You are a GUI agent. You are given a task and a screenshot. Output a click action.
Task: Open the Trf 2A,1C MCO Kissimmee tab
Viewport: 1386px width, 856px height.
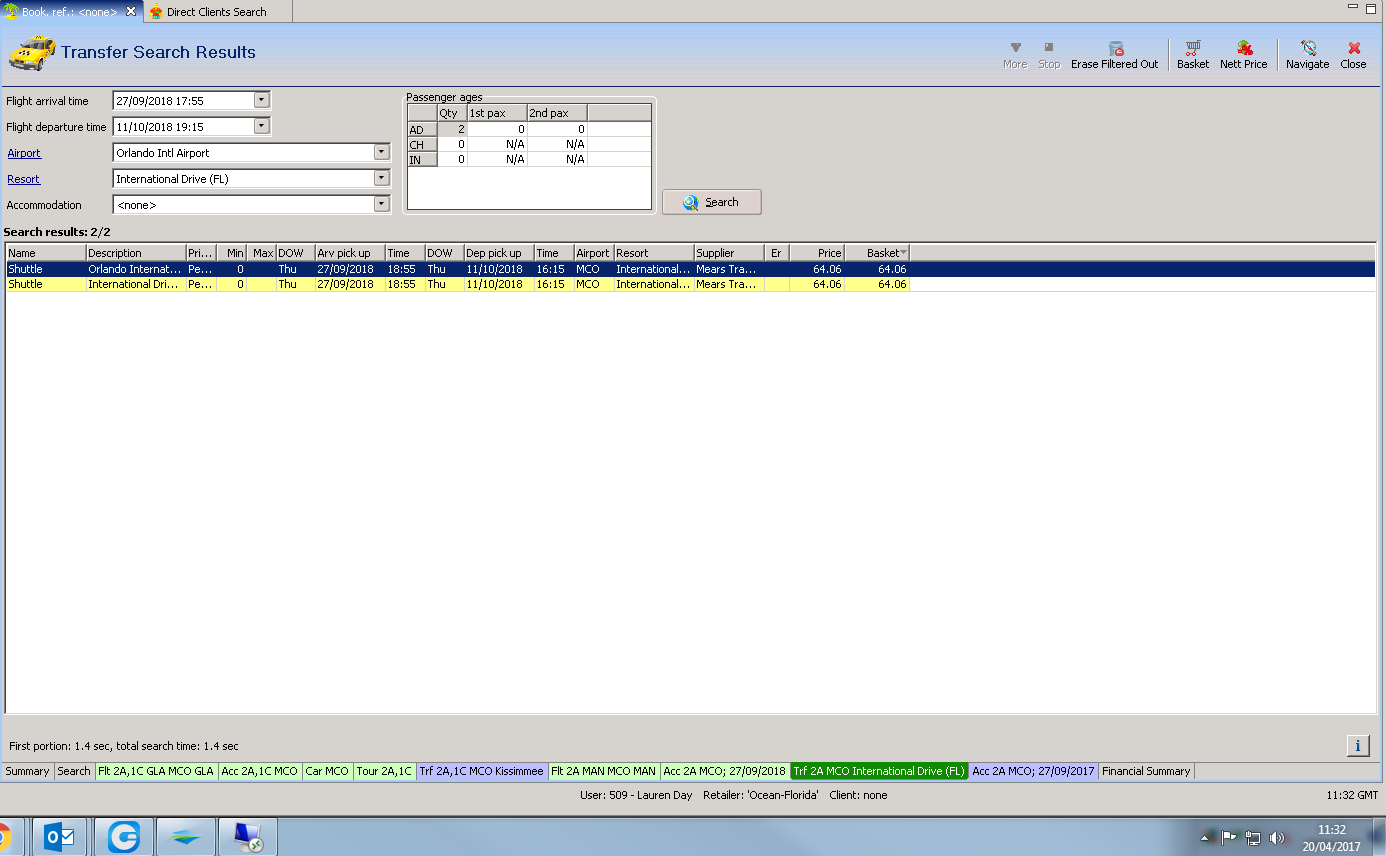(483, 771)
